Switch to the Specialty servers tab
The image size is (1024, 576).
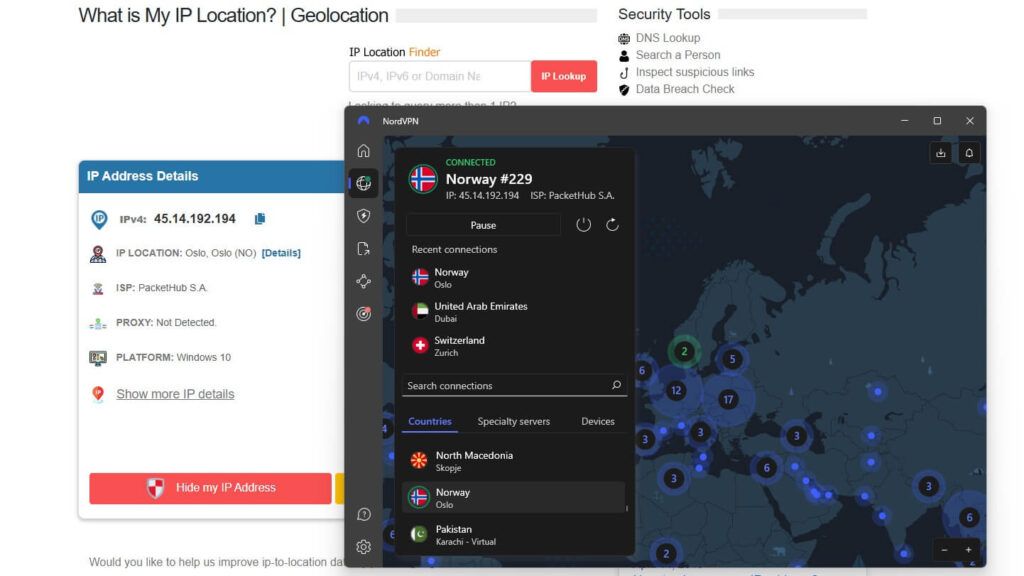(x=513, y=421)
